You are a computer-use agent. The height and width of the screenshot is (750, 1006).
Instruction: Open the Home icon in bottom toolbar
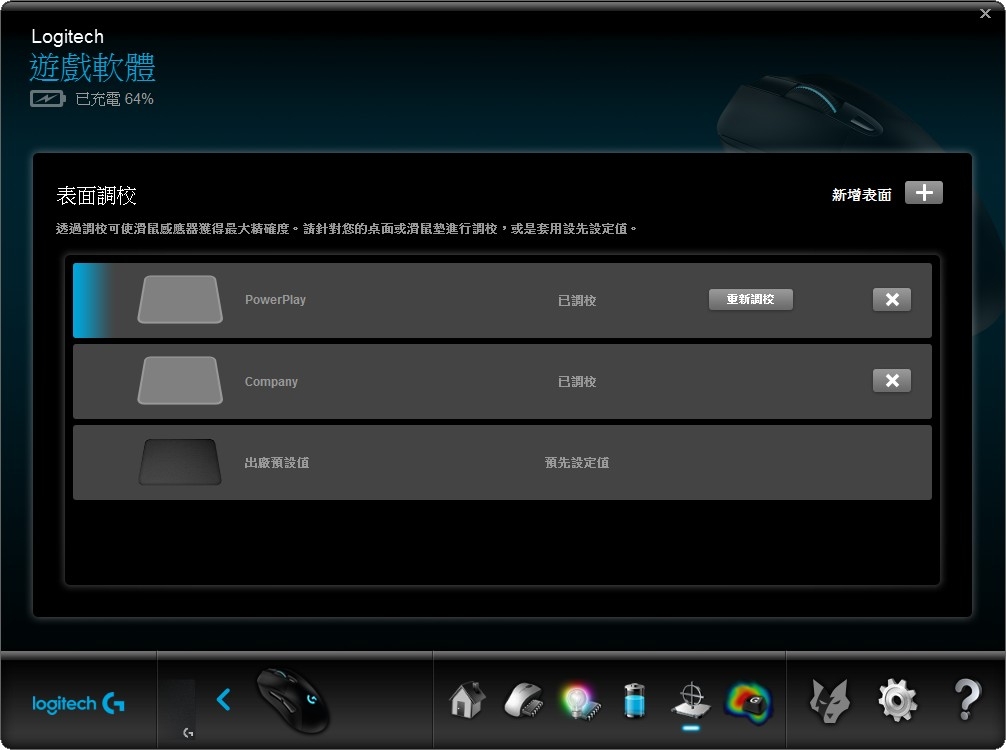[x=467, y=699]
